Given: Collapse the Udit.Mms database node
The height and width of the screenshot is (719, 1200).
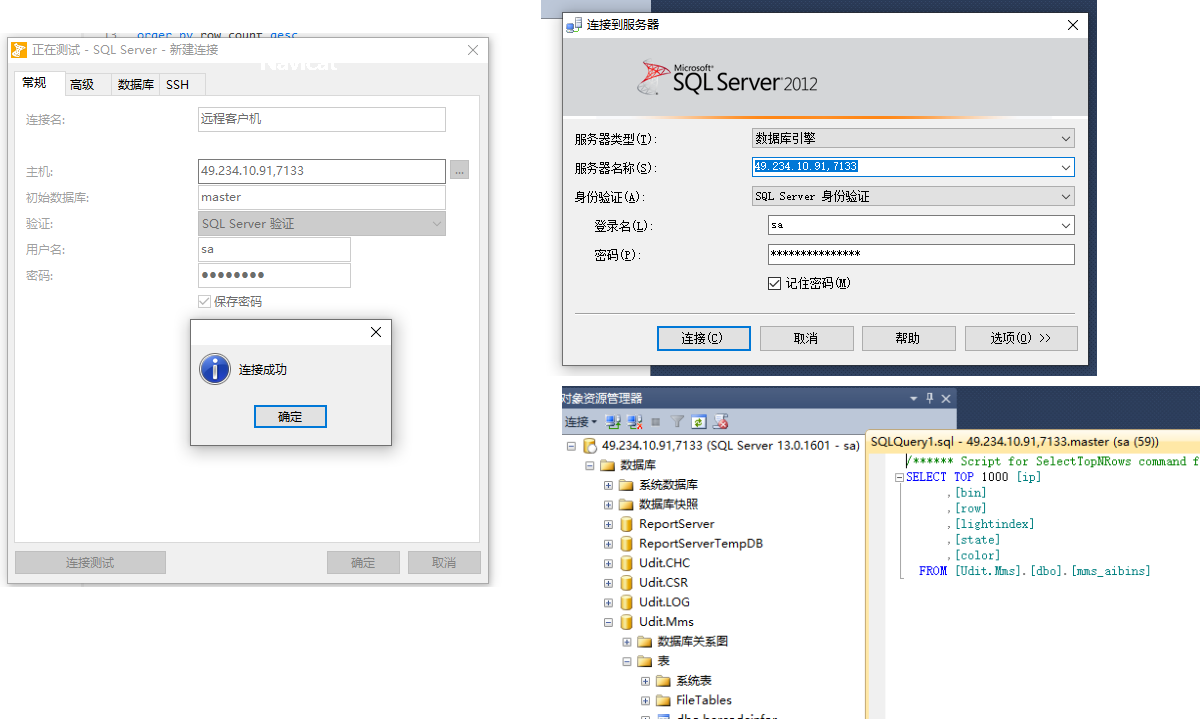Looking at the screenshot, I should point(608,622).
